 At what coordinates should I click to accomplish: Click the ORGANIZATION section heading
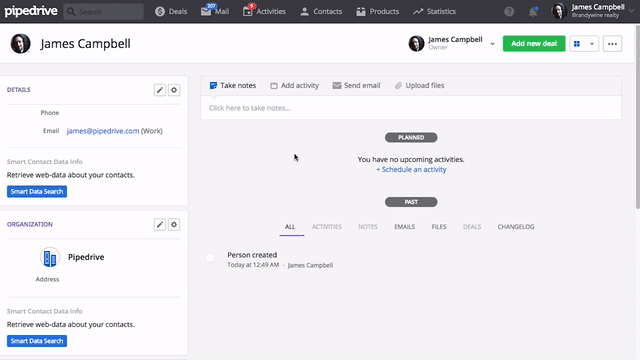tap(30, 224)
